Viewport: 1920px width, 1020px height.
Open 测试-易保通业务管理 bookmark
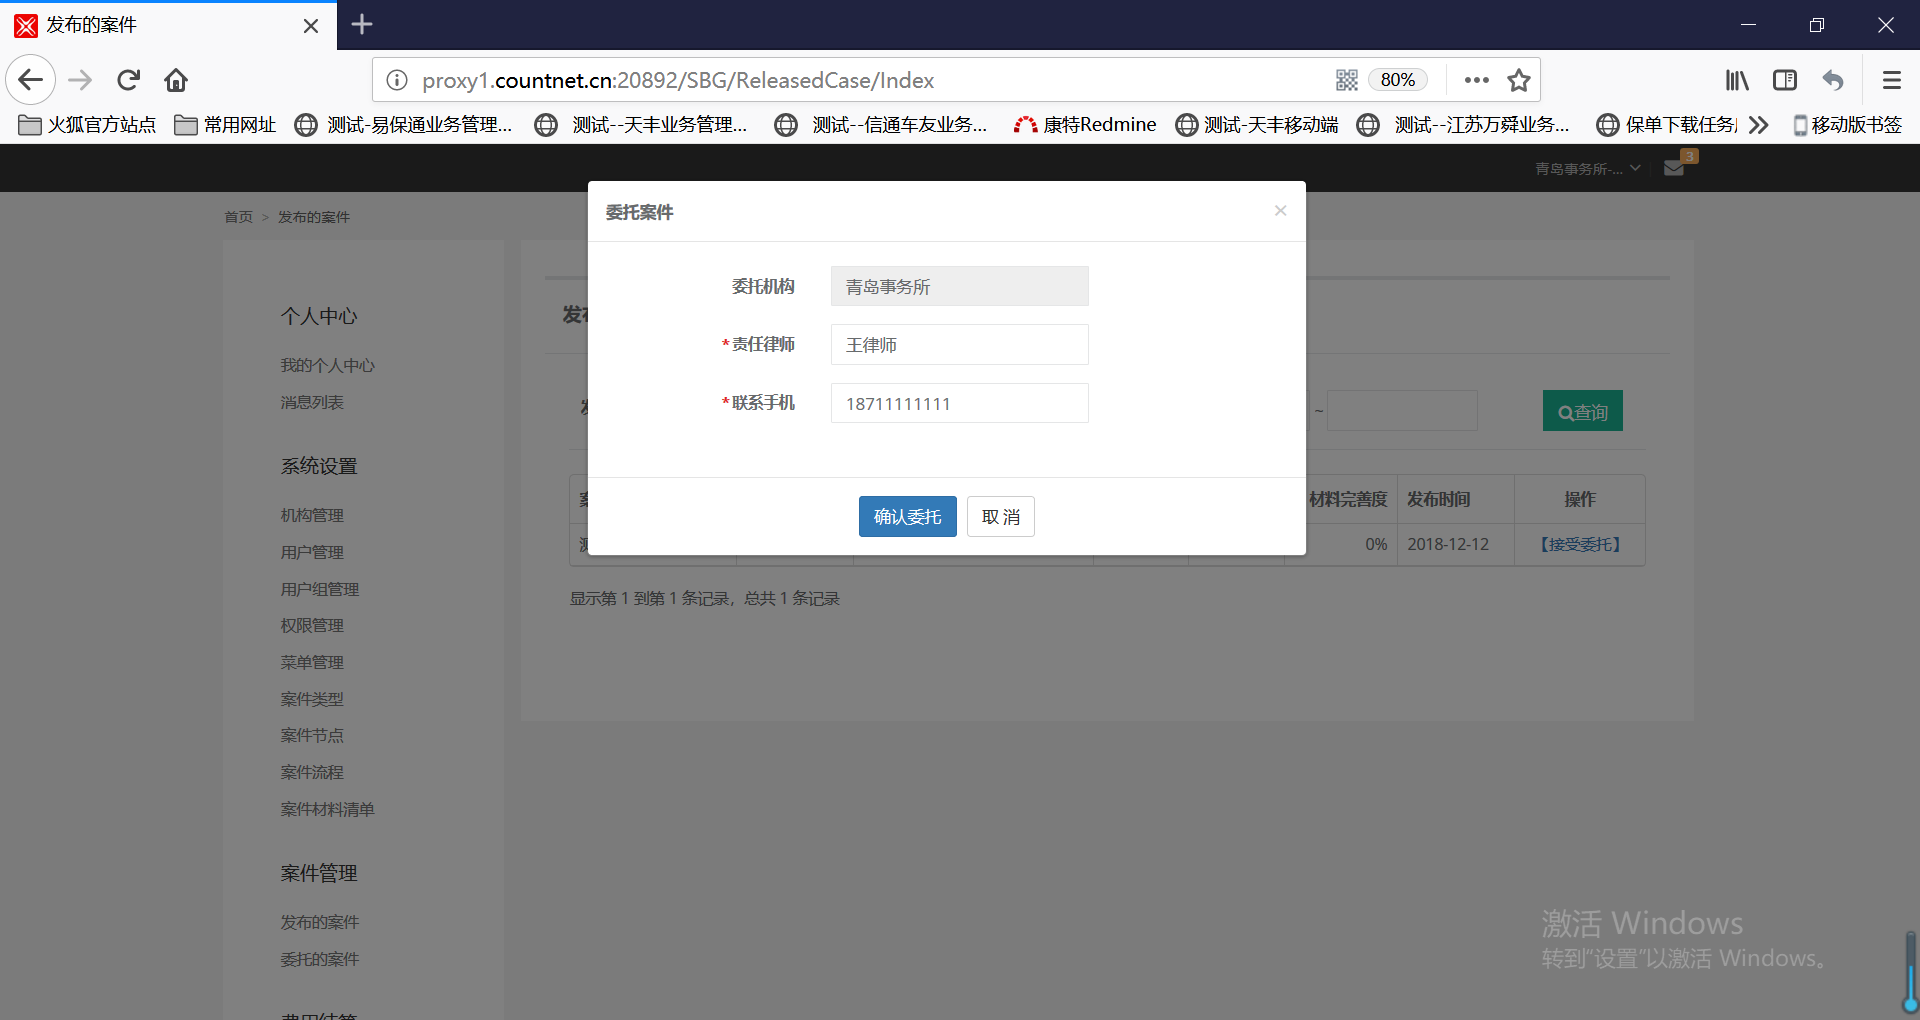[x=404, y=125]
